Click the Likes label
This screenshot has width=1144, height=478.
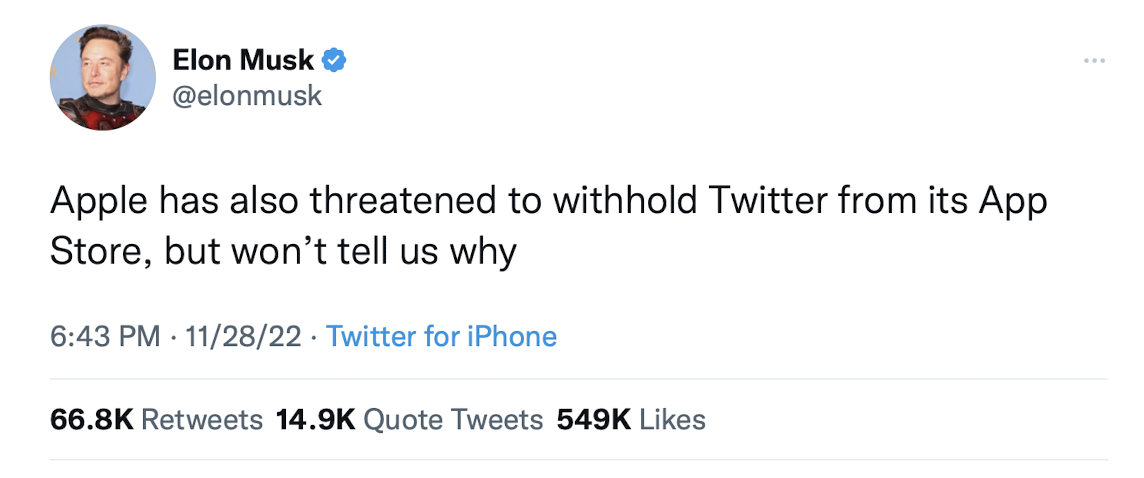coord(672,420)
